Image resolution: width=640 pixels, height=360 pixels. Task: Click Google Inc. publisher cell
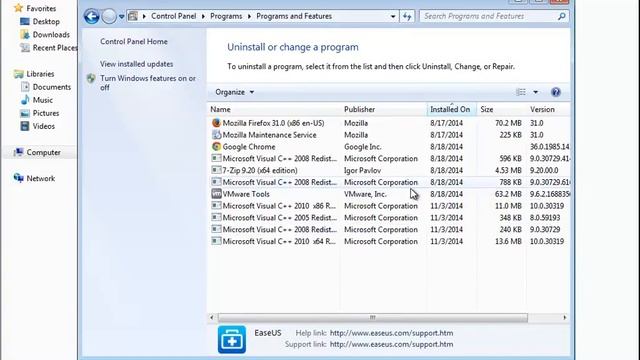click(x=362, y=147)
